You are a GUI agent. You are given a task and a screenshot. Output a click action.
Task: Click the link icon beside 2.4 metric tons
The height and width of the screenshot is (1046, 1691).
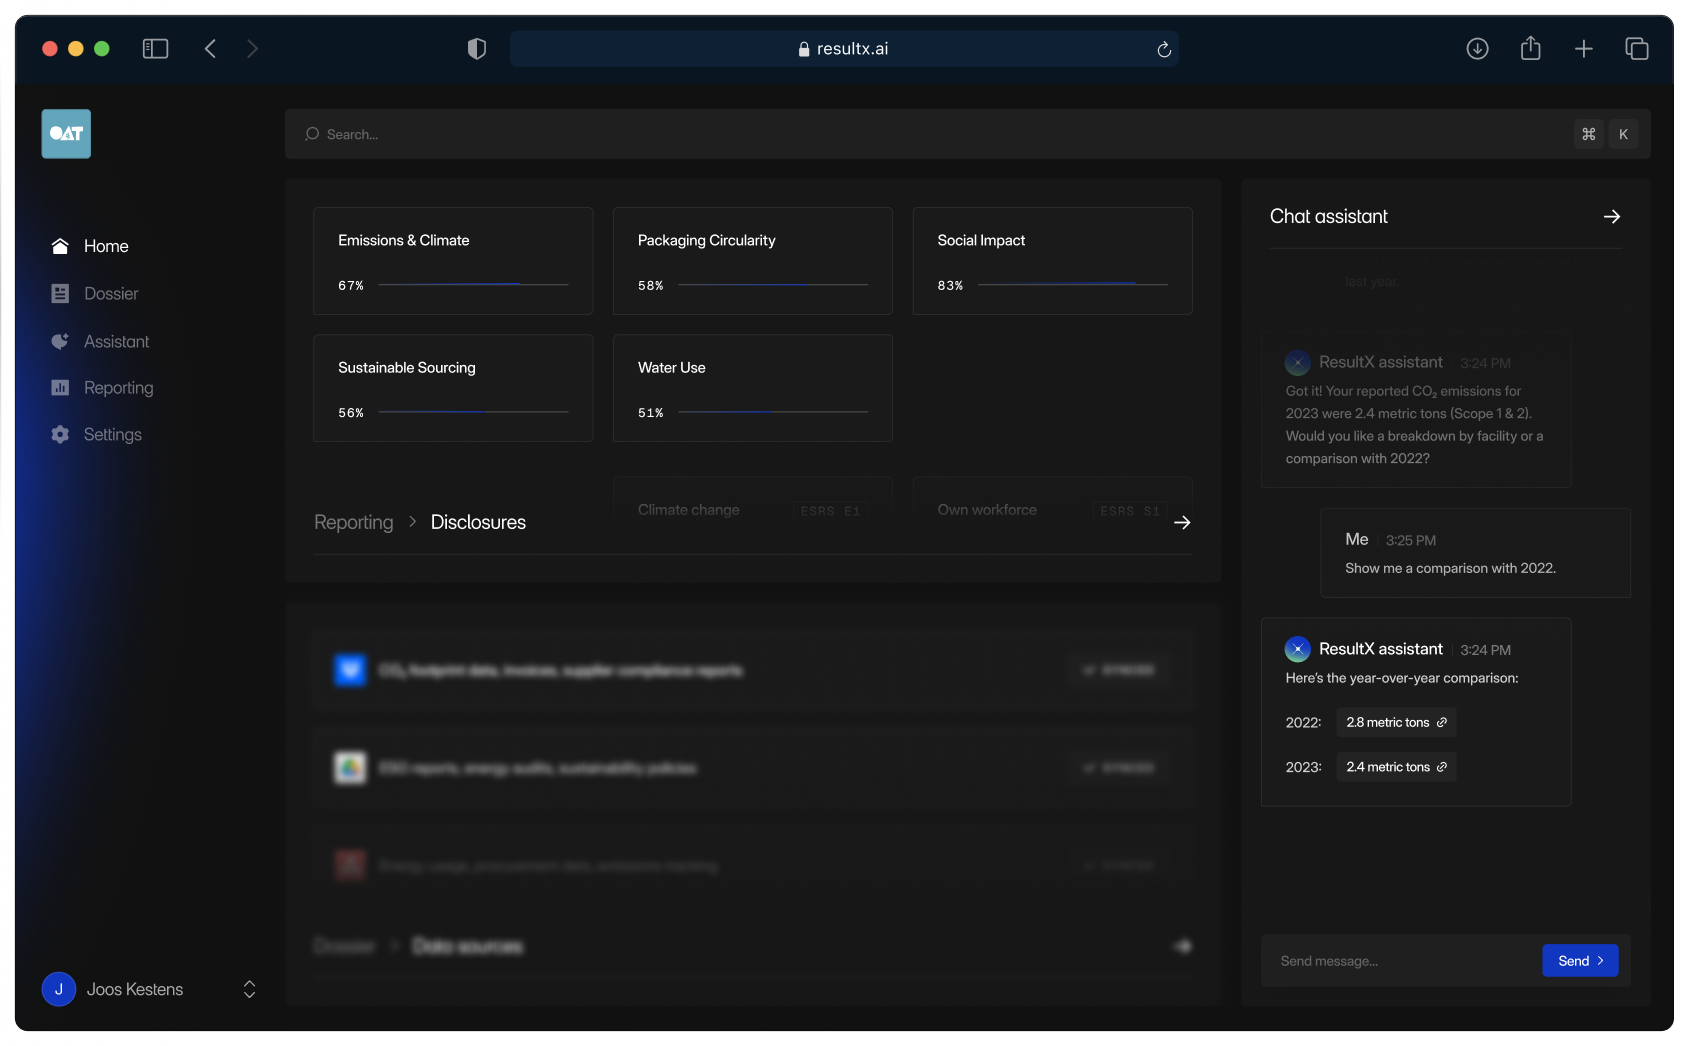tap(1441, 767)
